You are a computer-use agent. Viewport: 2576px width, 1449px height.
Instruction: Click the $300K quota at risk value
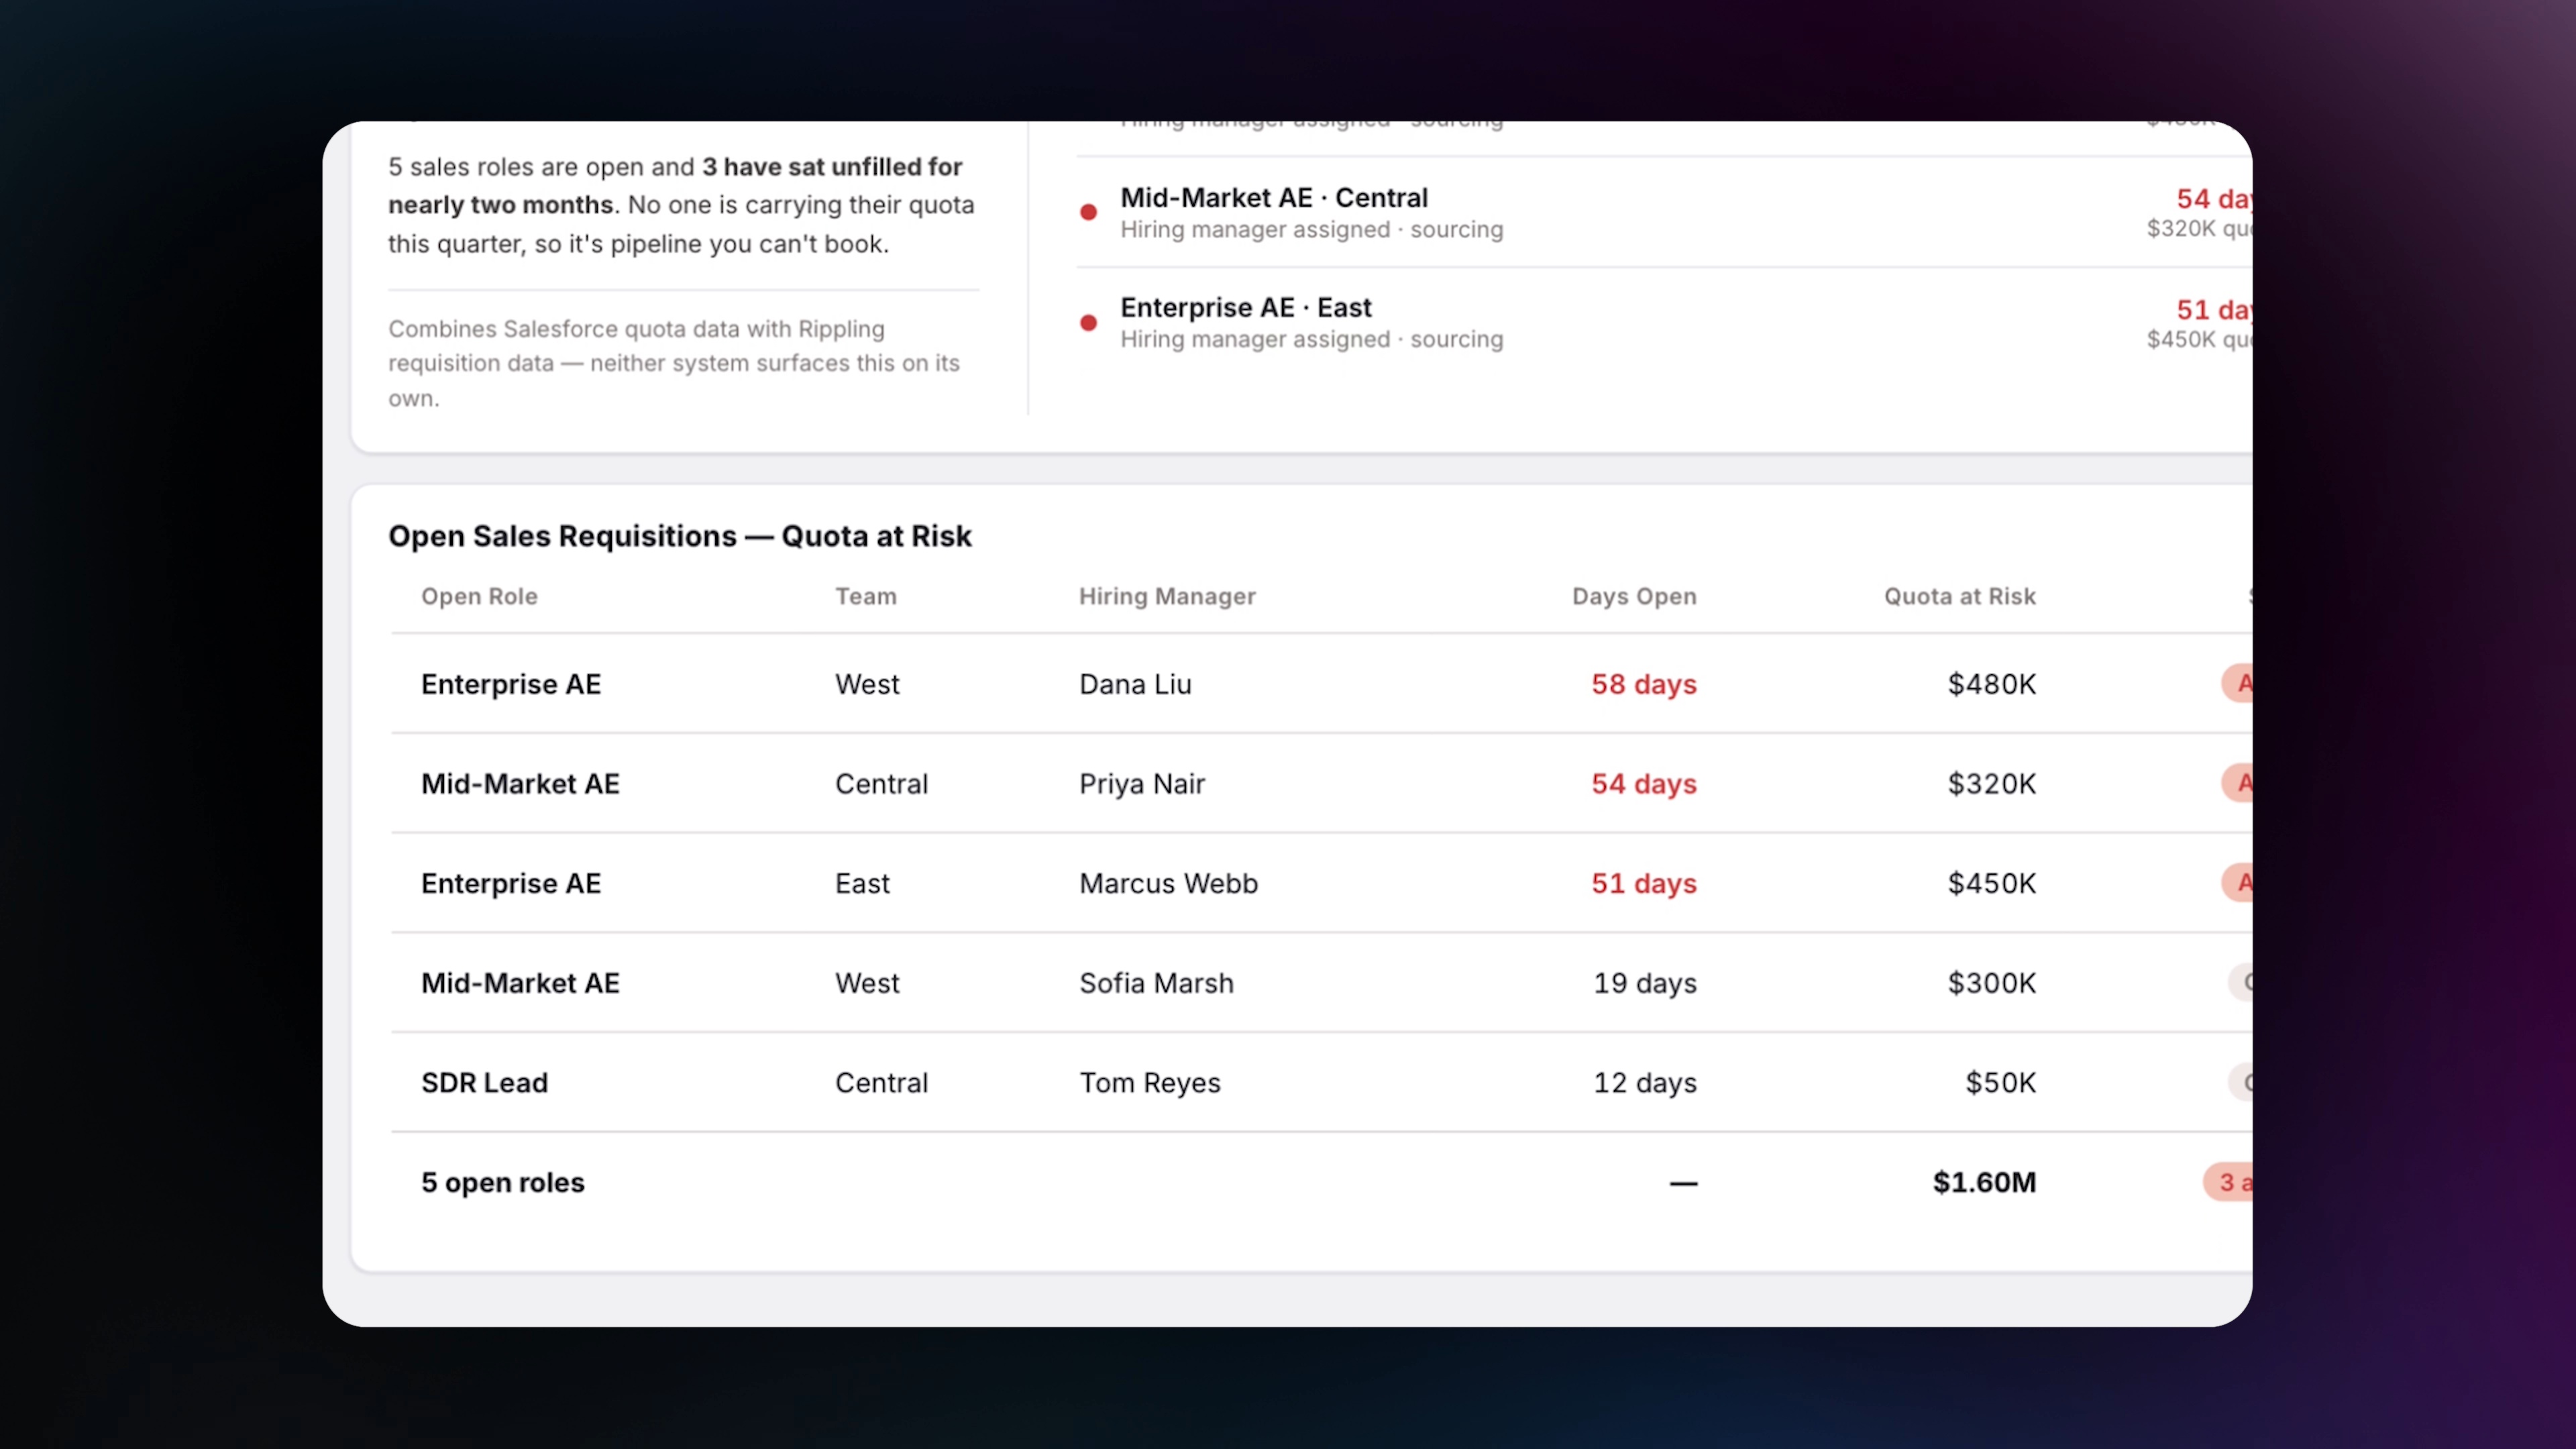pos(1991,983)
